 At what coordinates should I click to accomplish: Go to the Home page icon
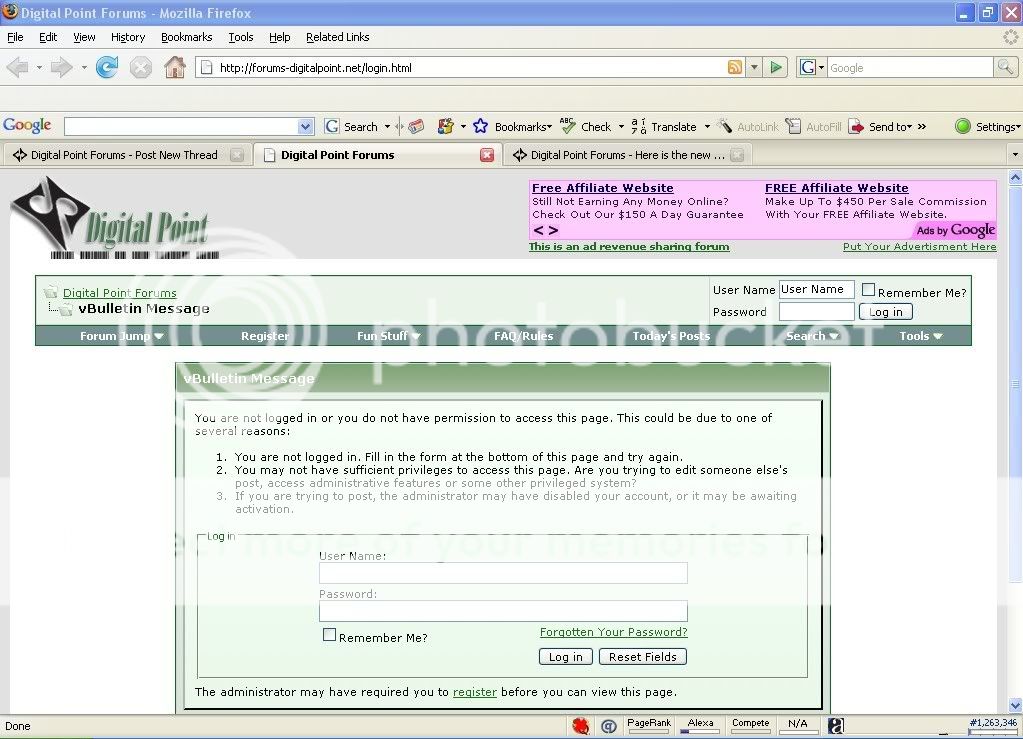click(x=174, y=67)
